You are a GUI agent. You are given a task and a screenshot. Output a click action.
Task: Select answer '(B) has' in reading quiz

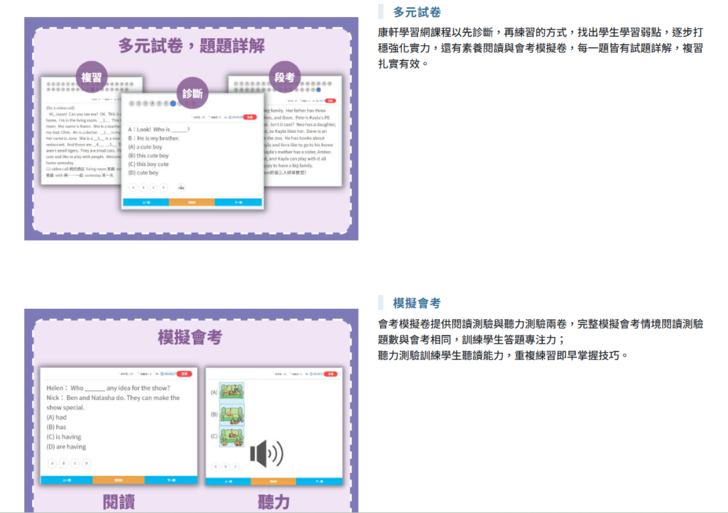click(x=54, y=427)
